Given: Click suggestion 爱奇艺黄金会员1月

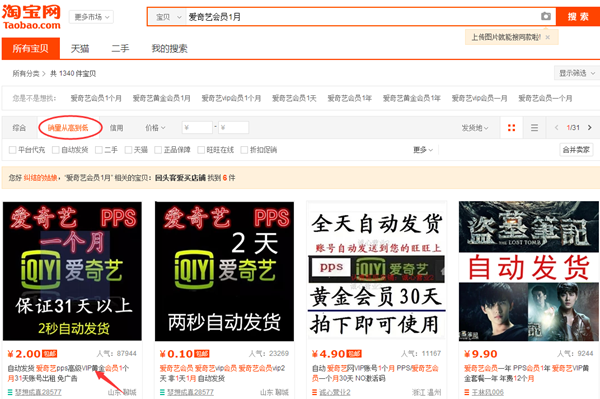Looking at the screenshot, I should click(161, 98).
